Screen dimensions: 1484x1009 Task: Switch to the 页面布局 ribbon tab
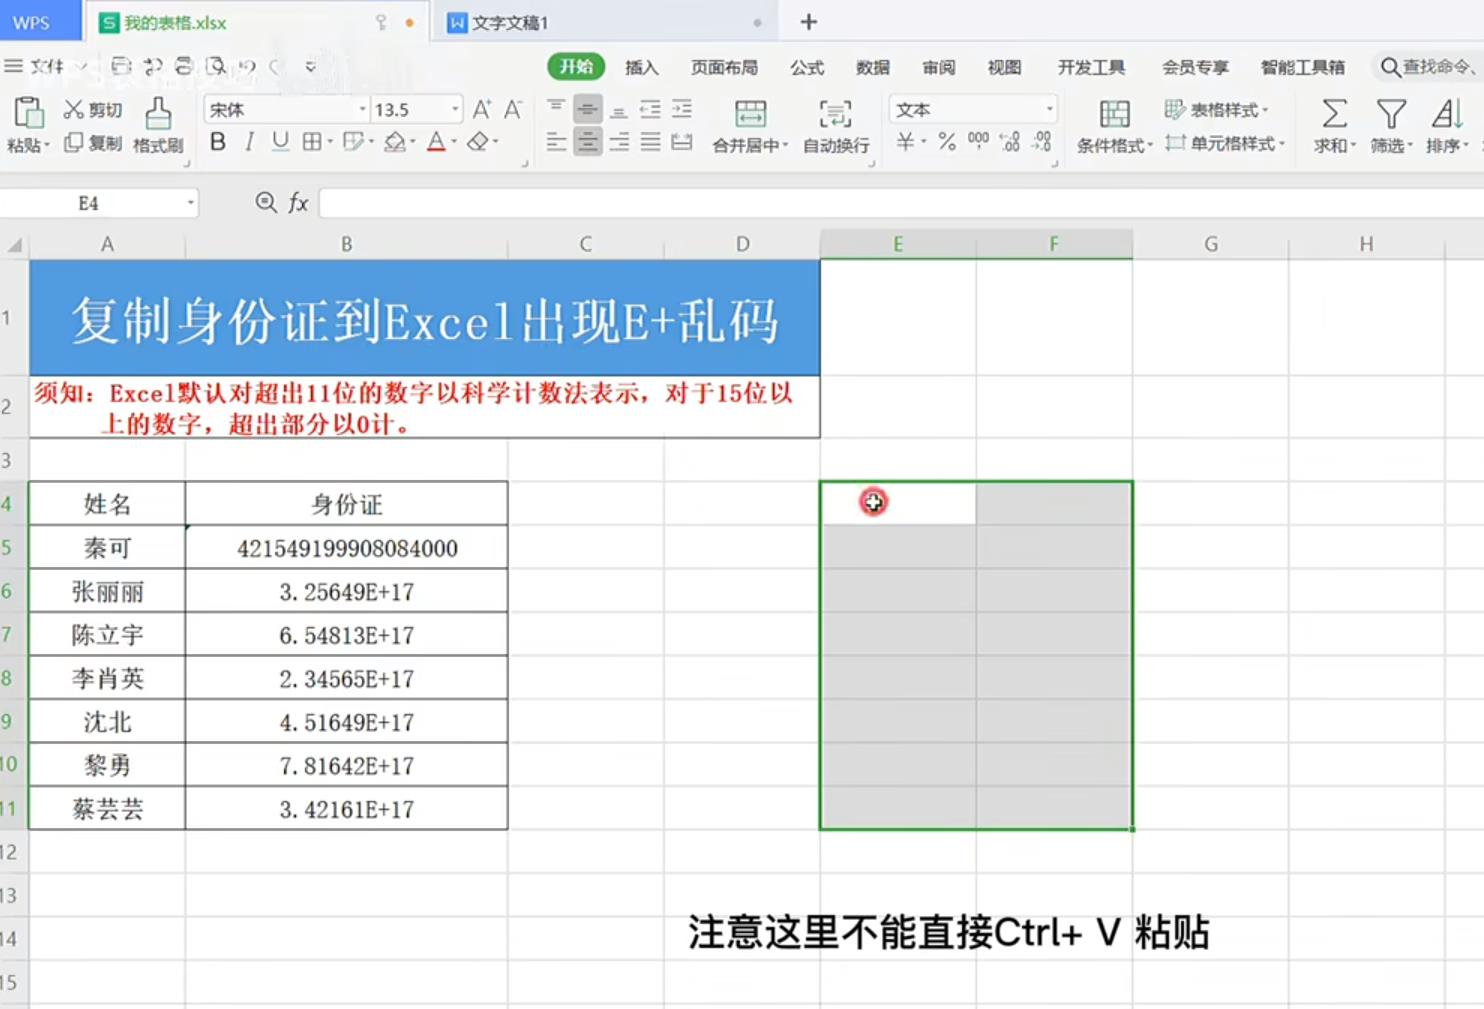click(x=724, y=67)
